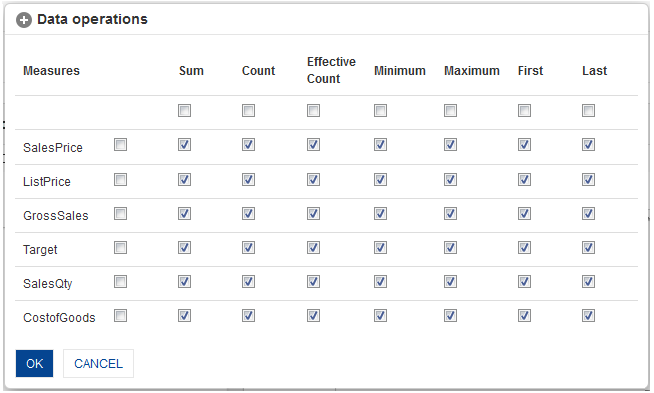Dismiss the dialog with CANCEL
The image size is (654, 393).
(x=98, y=363)
